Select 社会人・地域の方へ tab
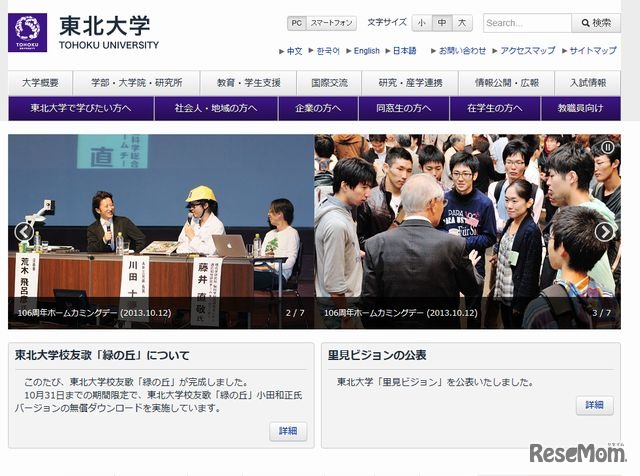Screen dimensions: 640x476 pos(216,108)
